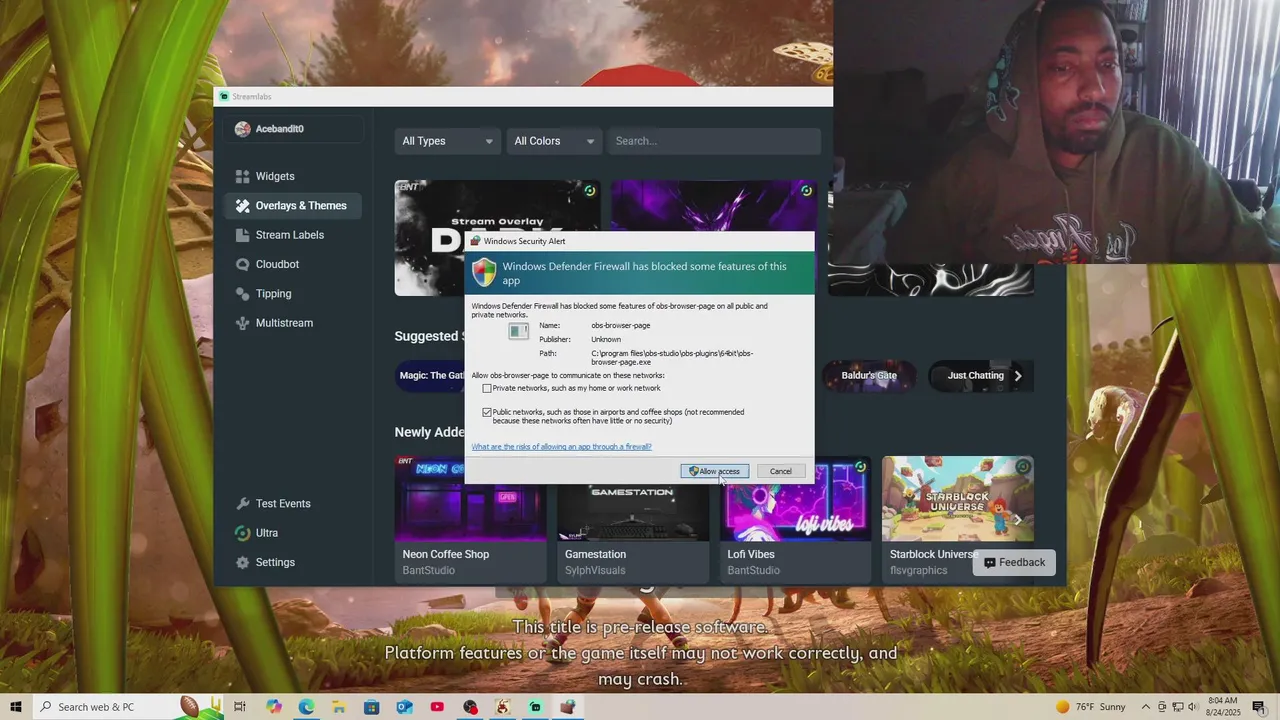The width and height of the screenshot is (1280, 720).
Task: Click the Cloudbot icon in sidebar
Action: point(242,264)
